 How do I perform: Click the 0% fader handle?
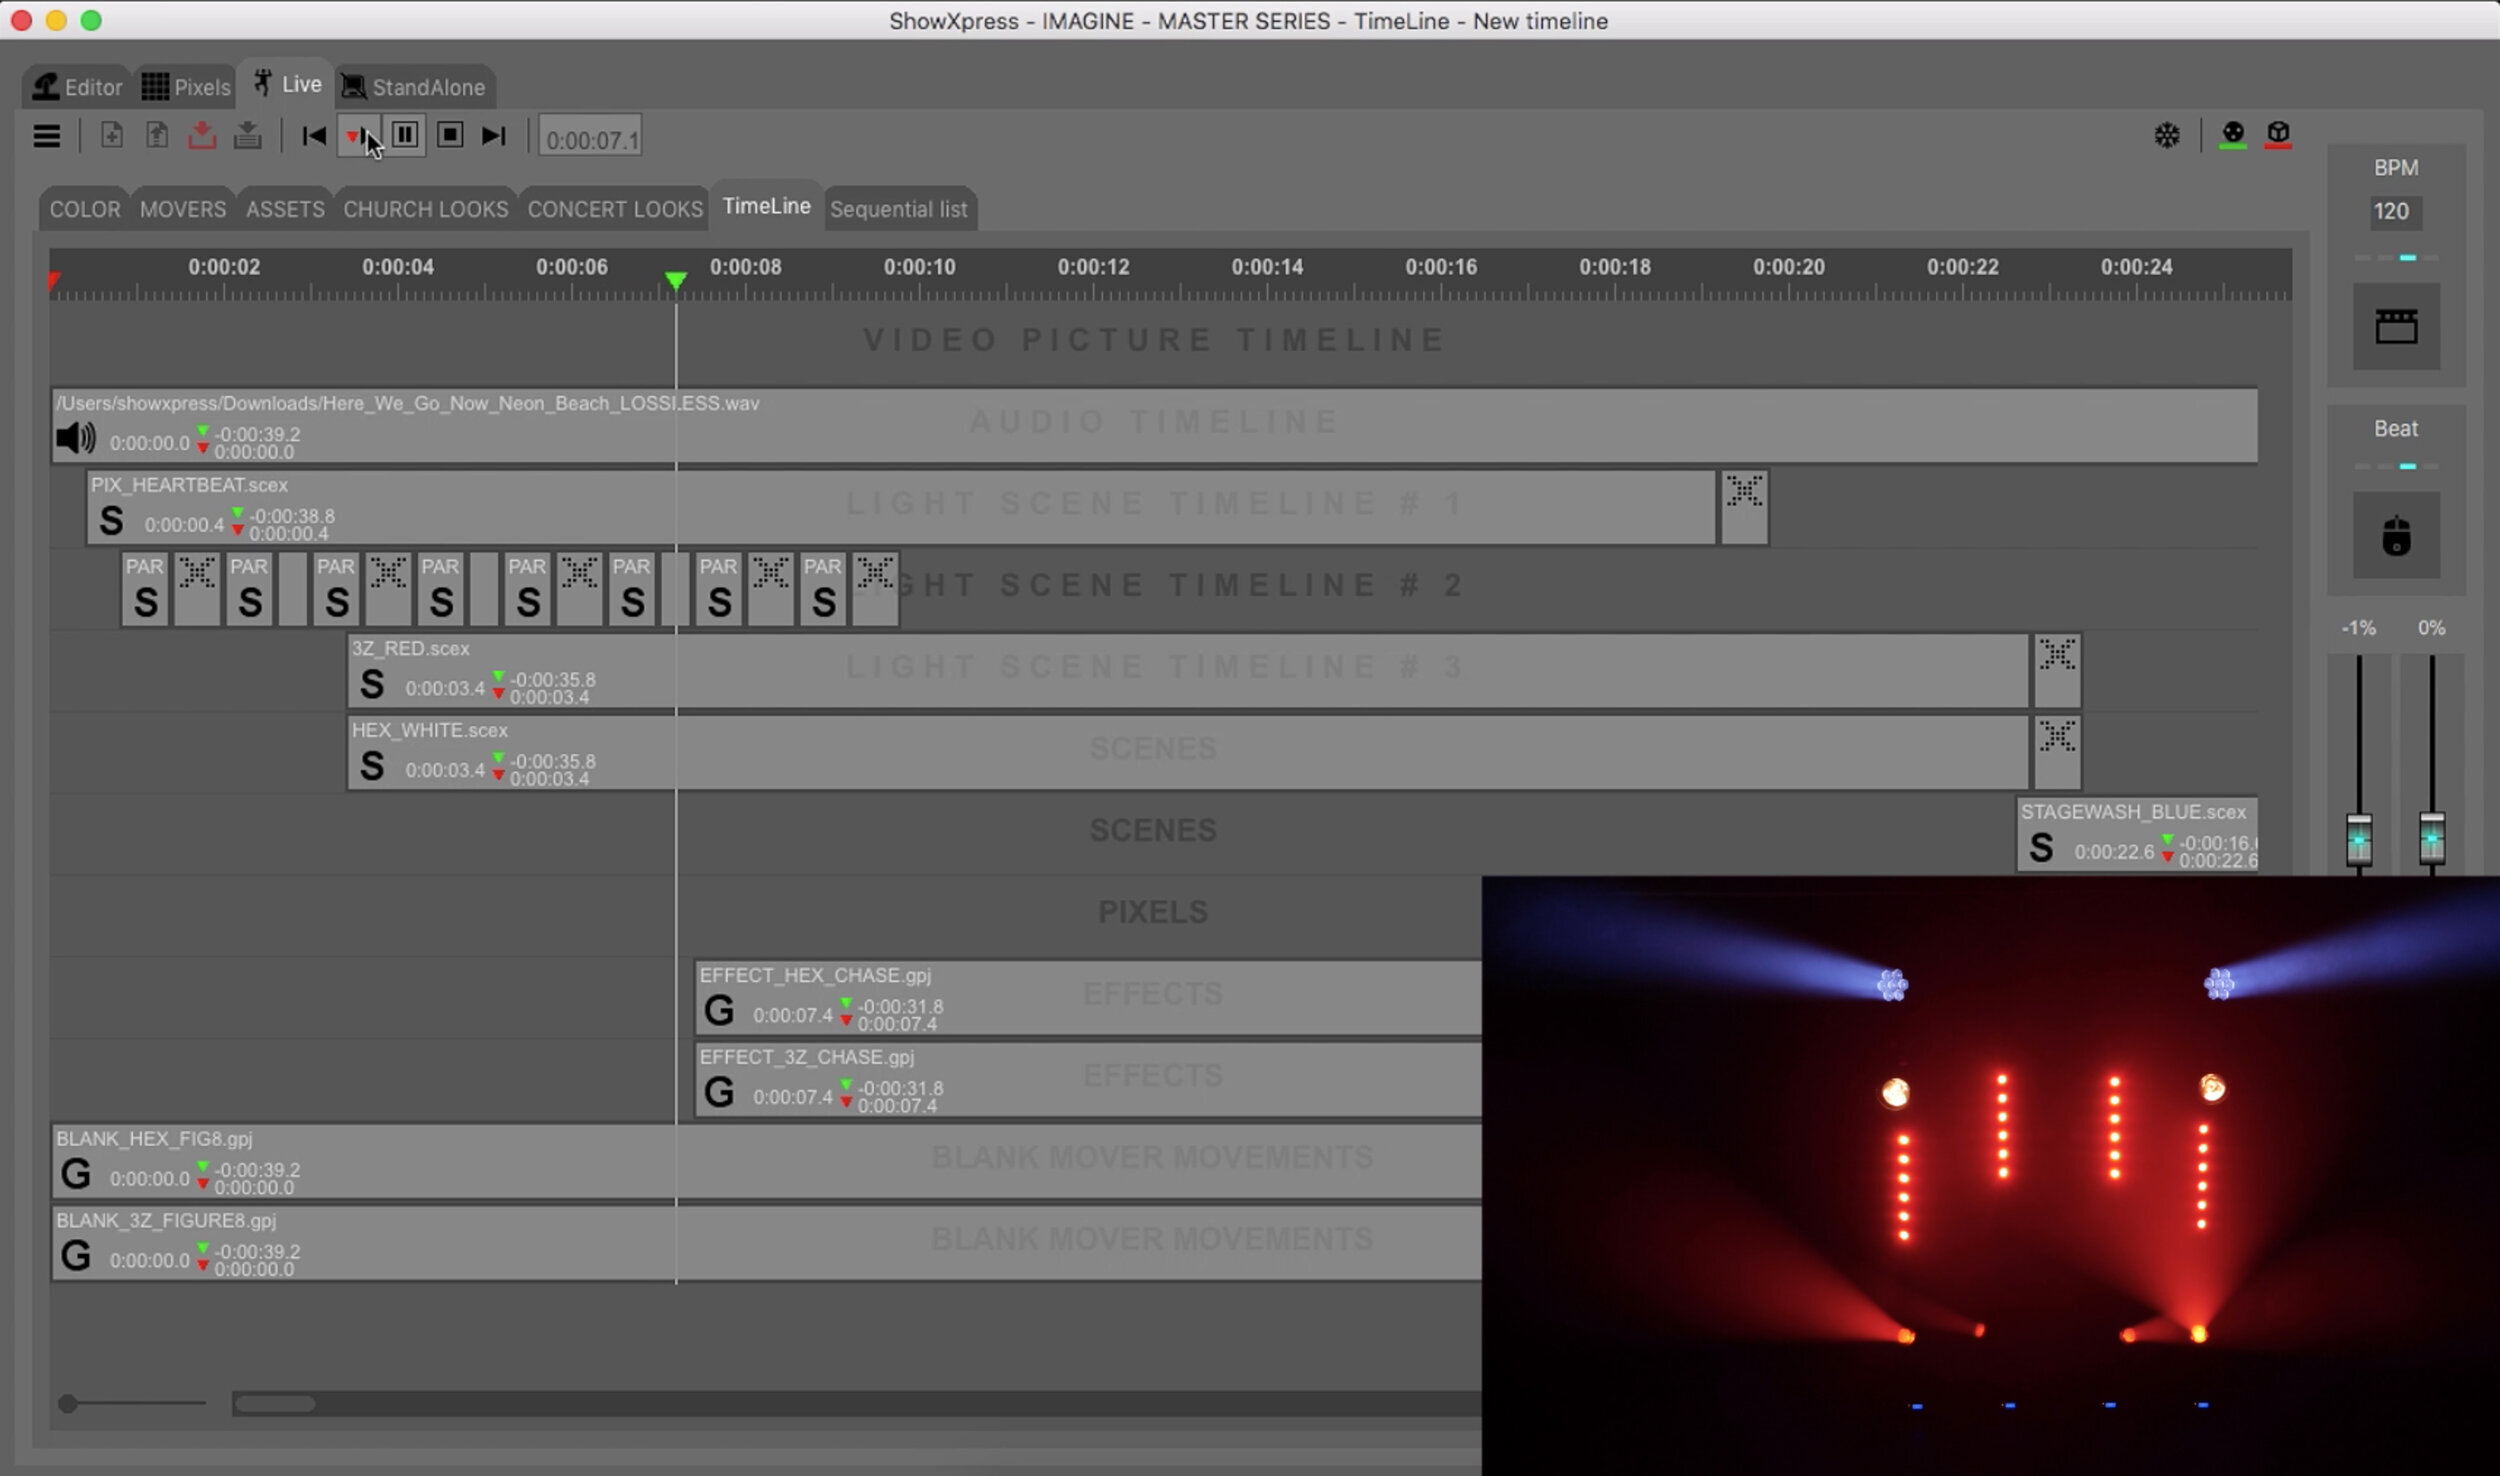click(x=2432, y=839)
